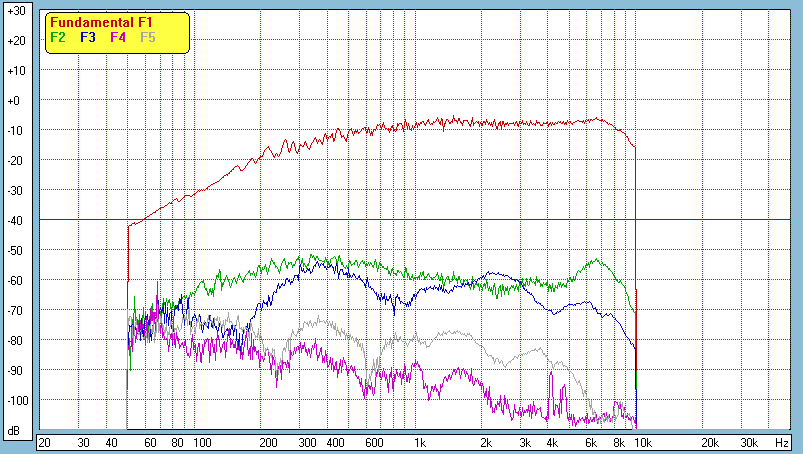Click the +20 label on the dB axis
The image size is (803, 454).
click(x=15, y=41)
